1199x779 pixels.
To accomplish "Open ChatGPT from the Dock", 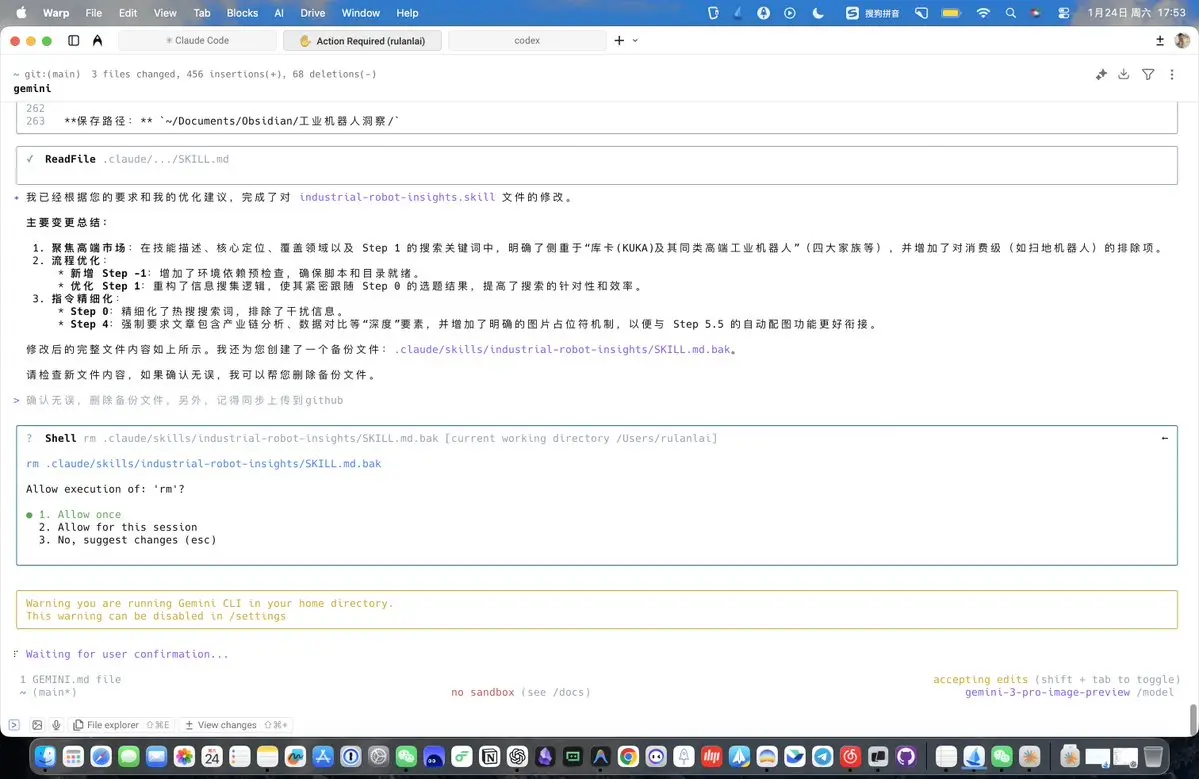I will click(x=518, y=757).
